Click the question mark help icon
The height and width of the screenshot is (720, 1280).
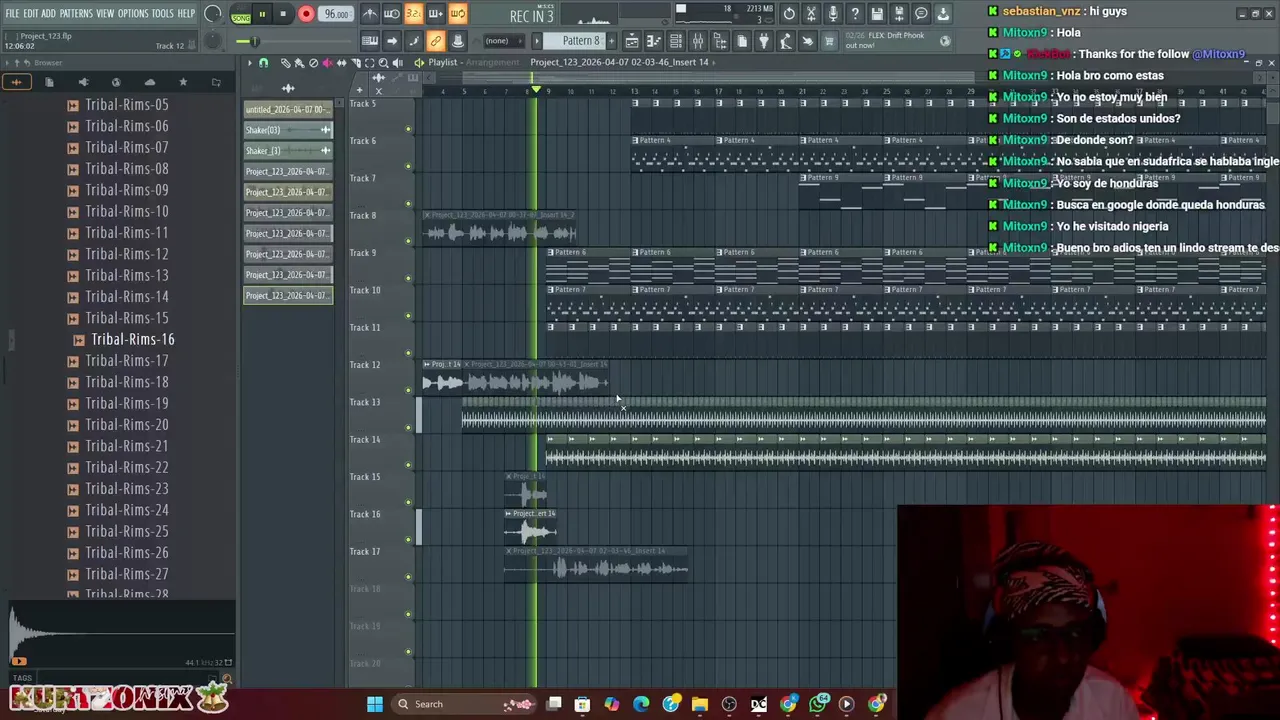(855, 14)
